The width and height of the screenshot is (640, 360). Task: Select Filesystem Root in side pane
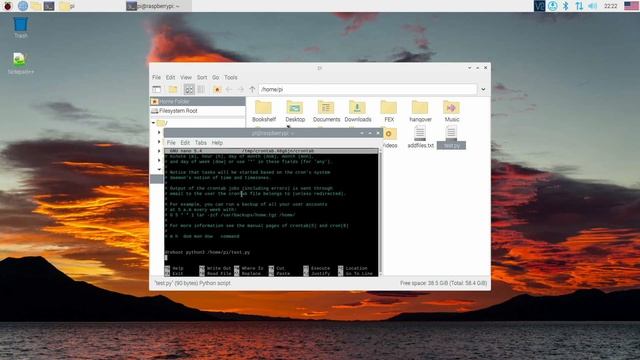pos(198,111)
